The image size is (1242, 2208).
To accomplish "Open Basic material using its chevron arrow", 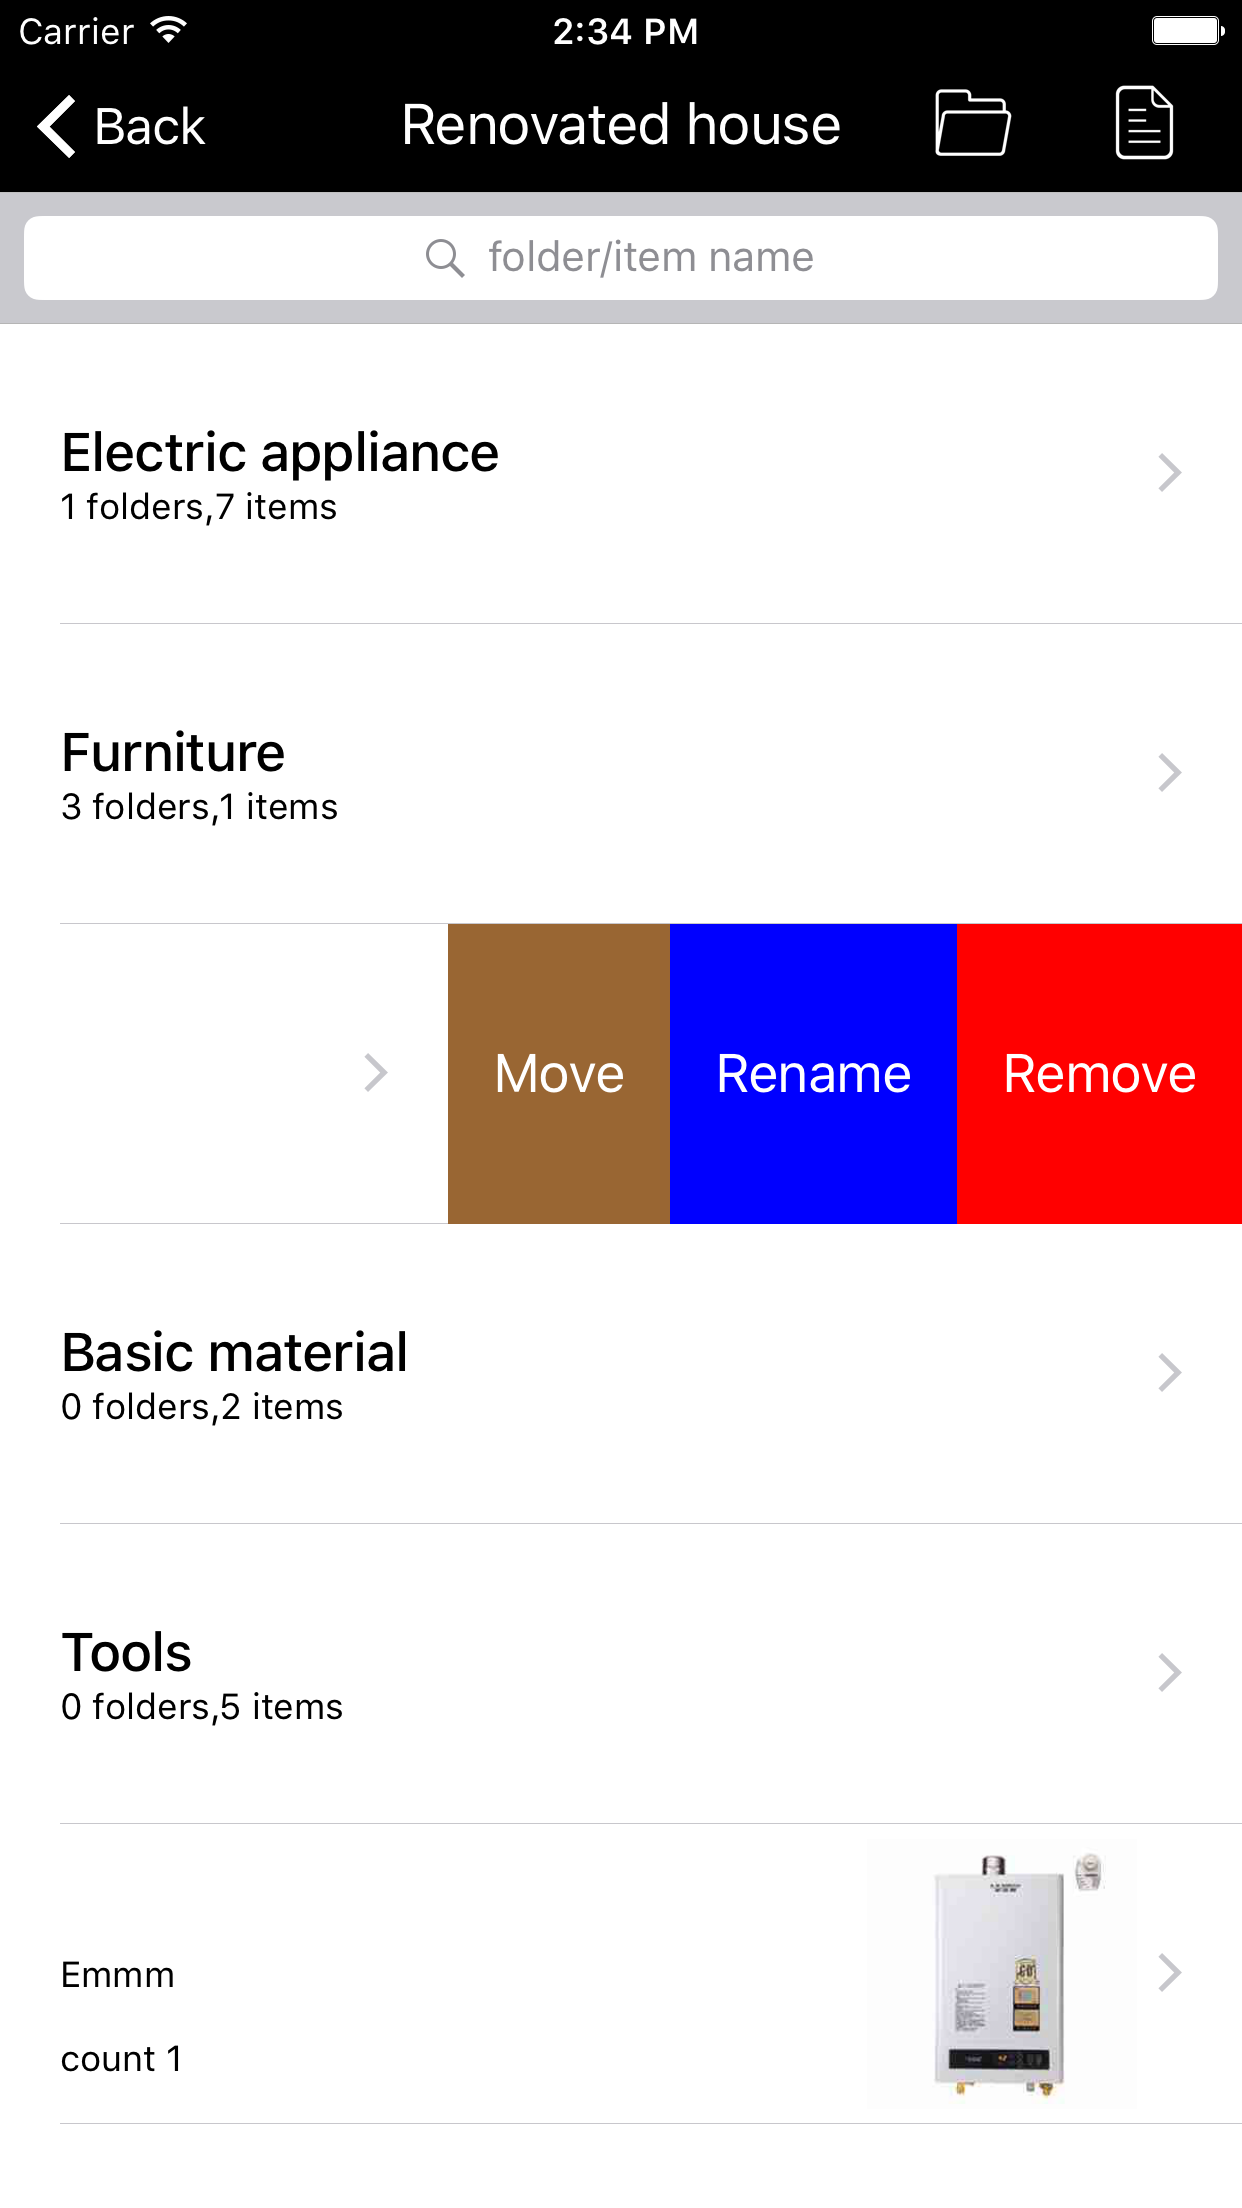I will (1169, 1373).
